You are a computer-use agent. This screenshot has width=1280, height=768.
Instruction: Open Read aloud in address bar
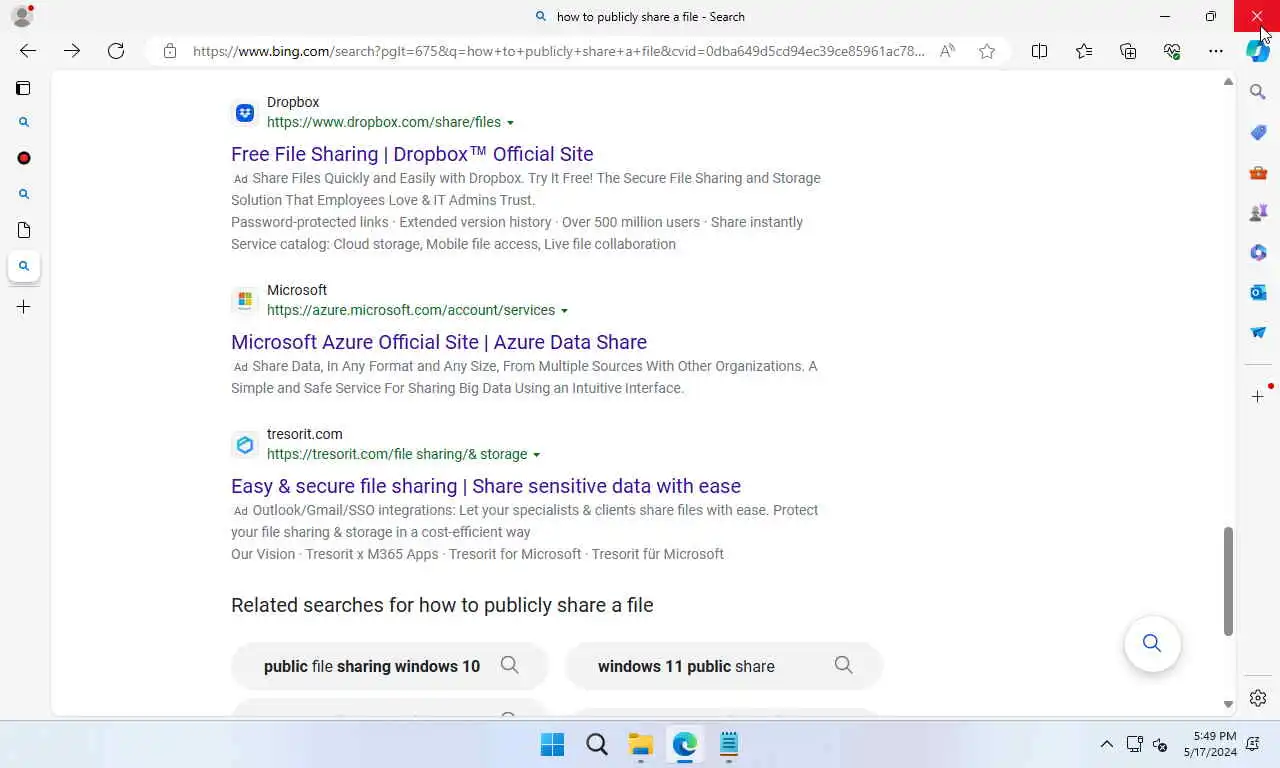(x=947, y=51)
